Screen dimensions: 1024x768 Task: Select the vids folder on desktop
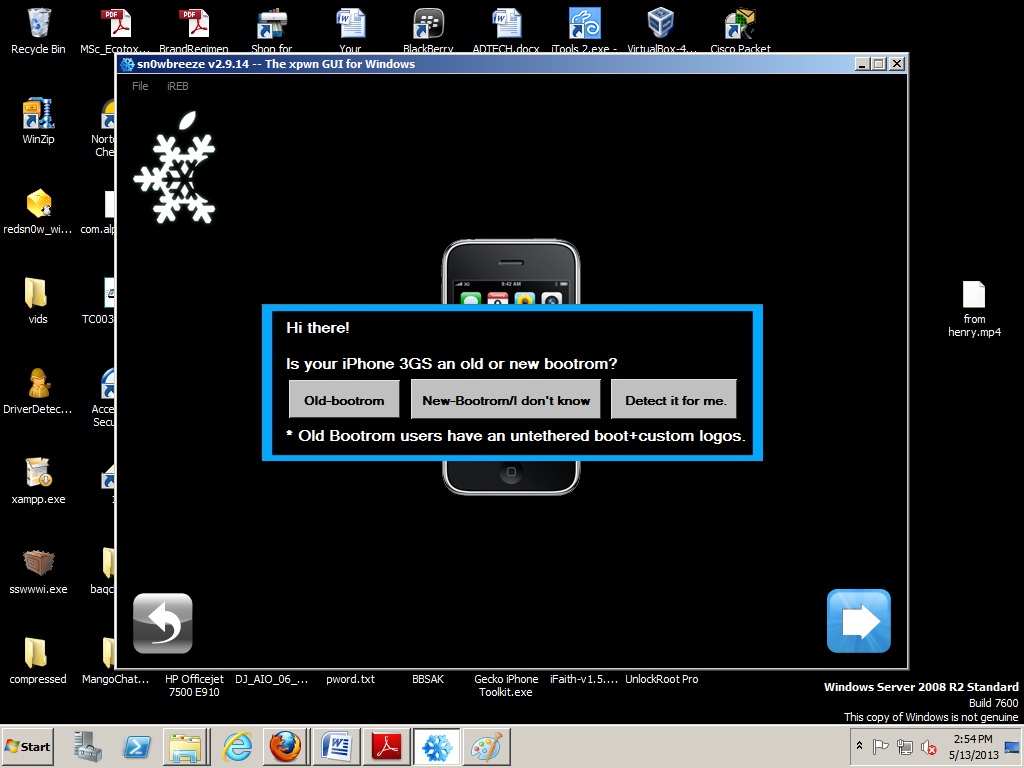pyautogui.click(x=37, y=301)
